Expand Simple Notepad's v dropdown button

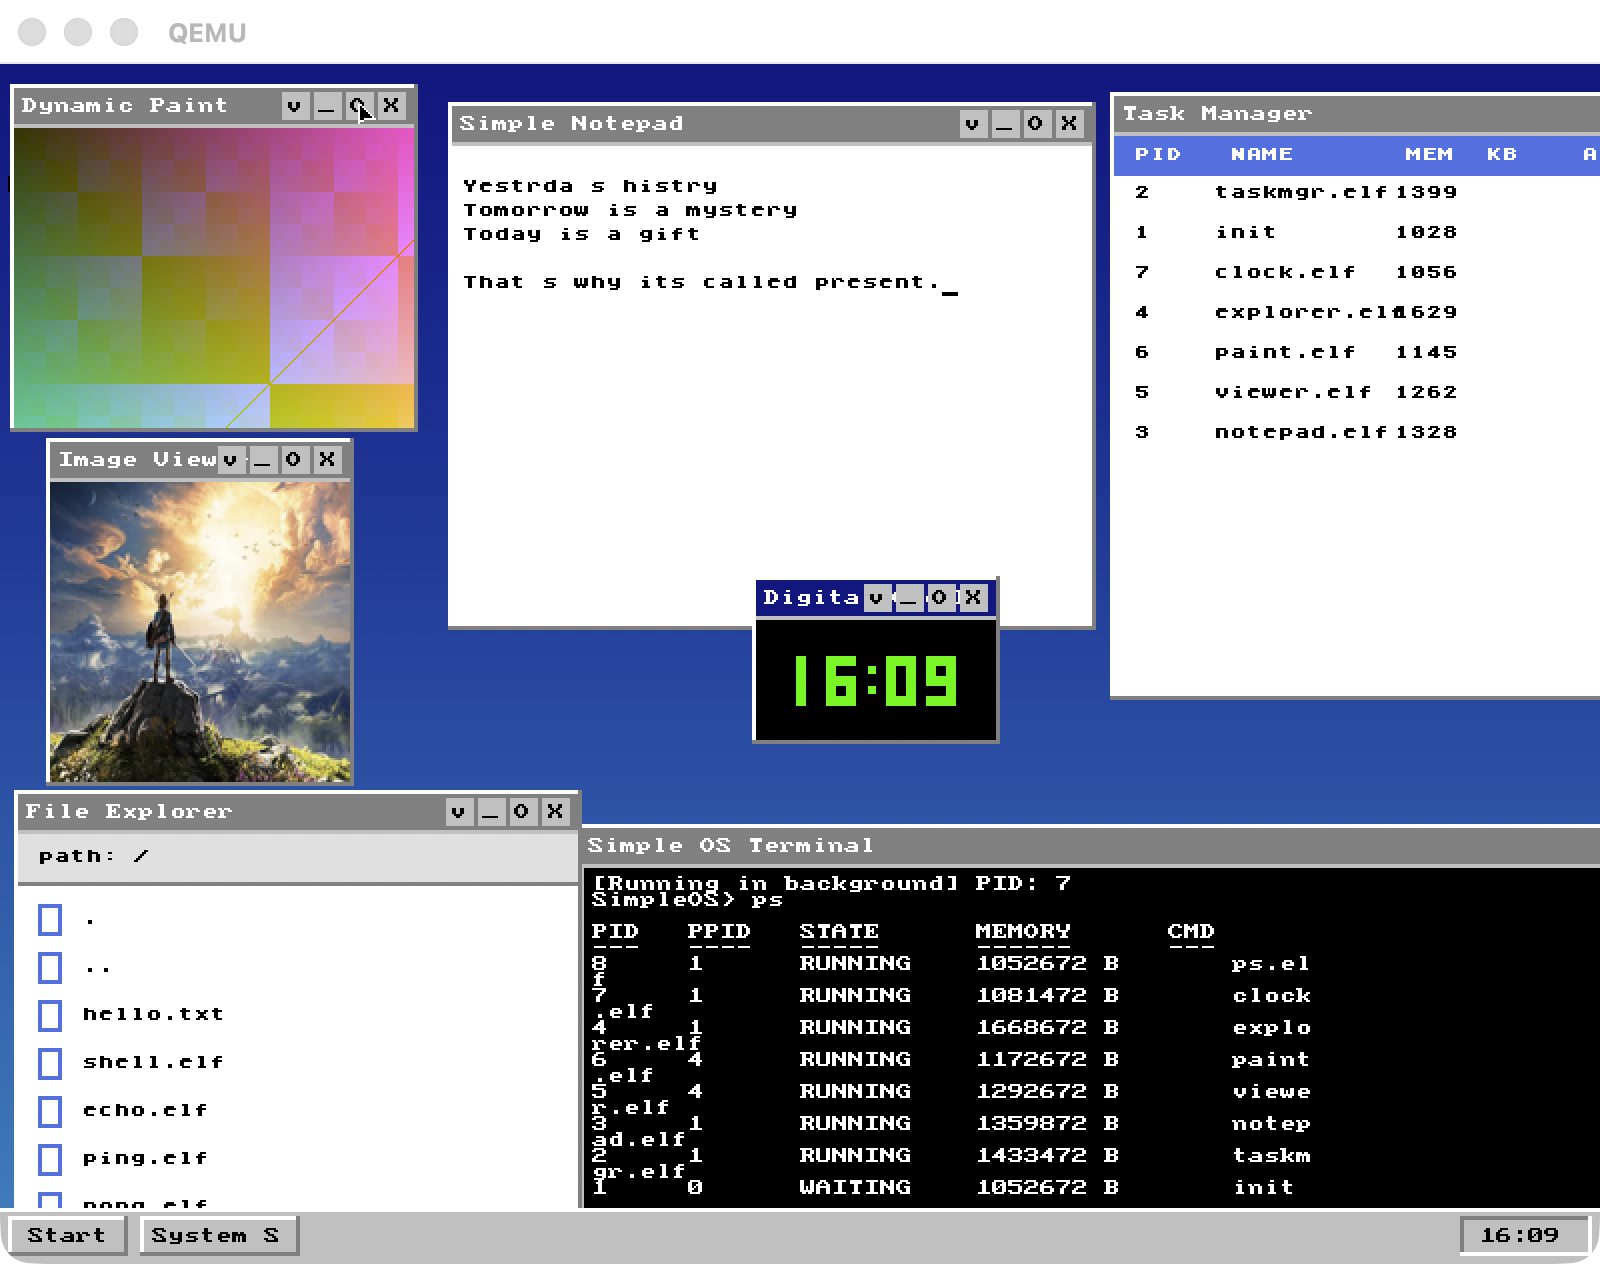972,124
